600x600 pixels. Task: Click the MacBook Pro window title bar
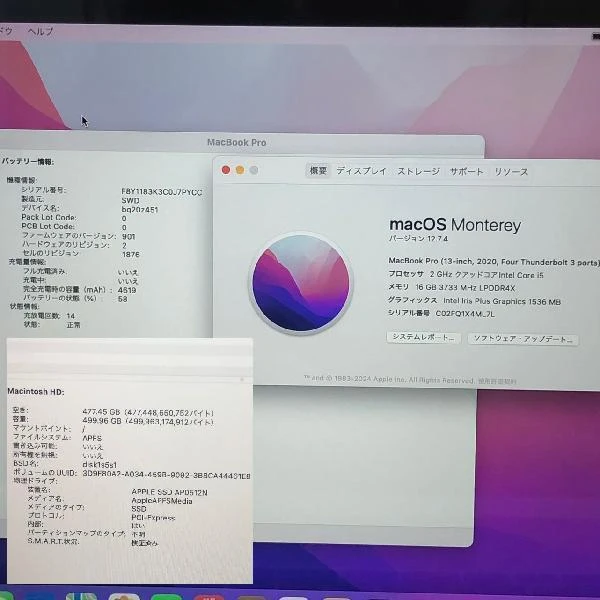[237, 143]
